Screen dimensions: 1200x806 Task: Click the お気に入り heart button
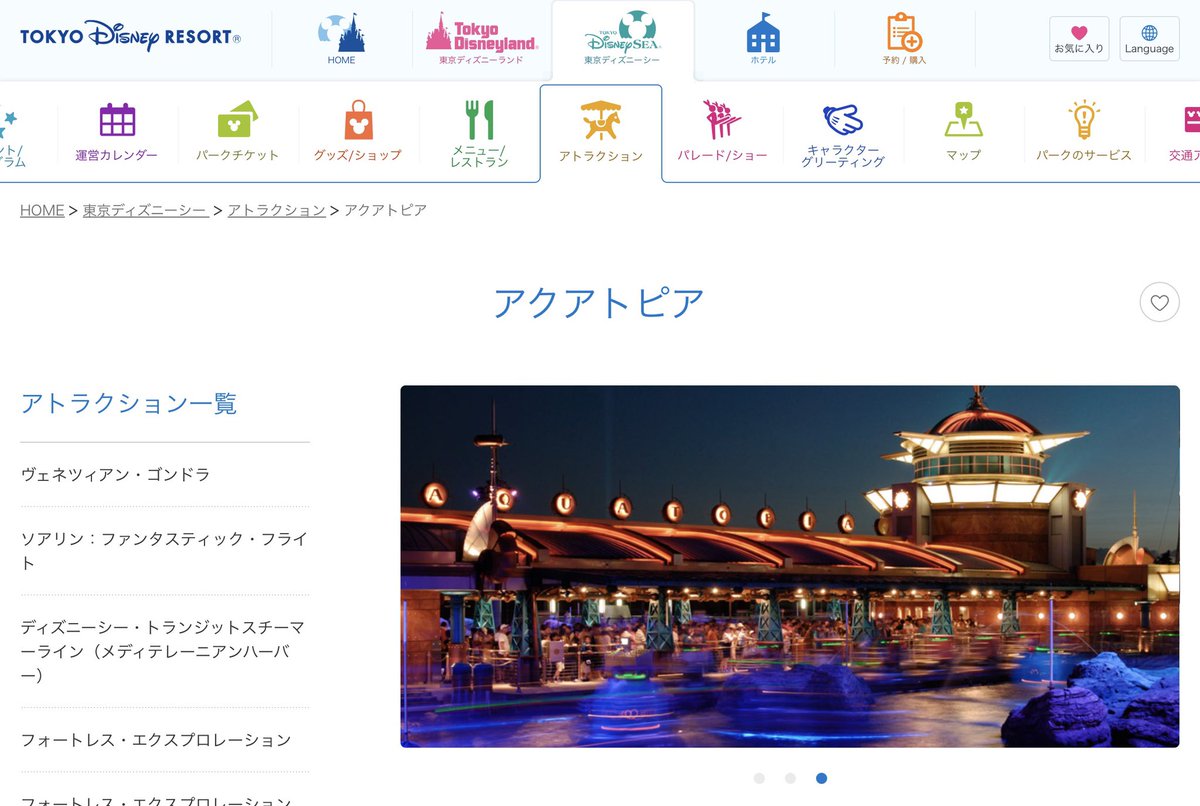pos(1079,39)
